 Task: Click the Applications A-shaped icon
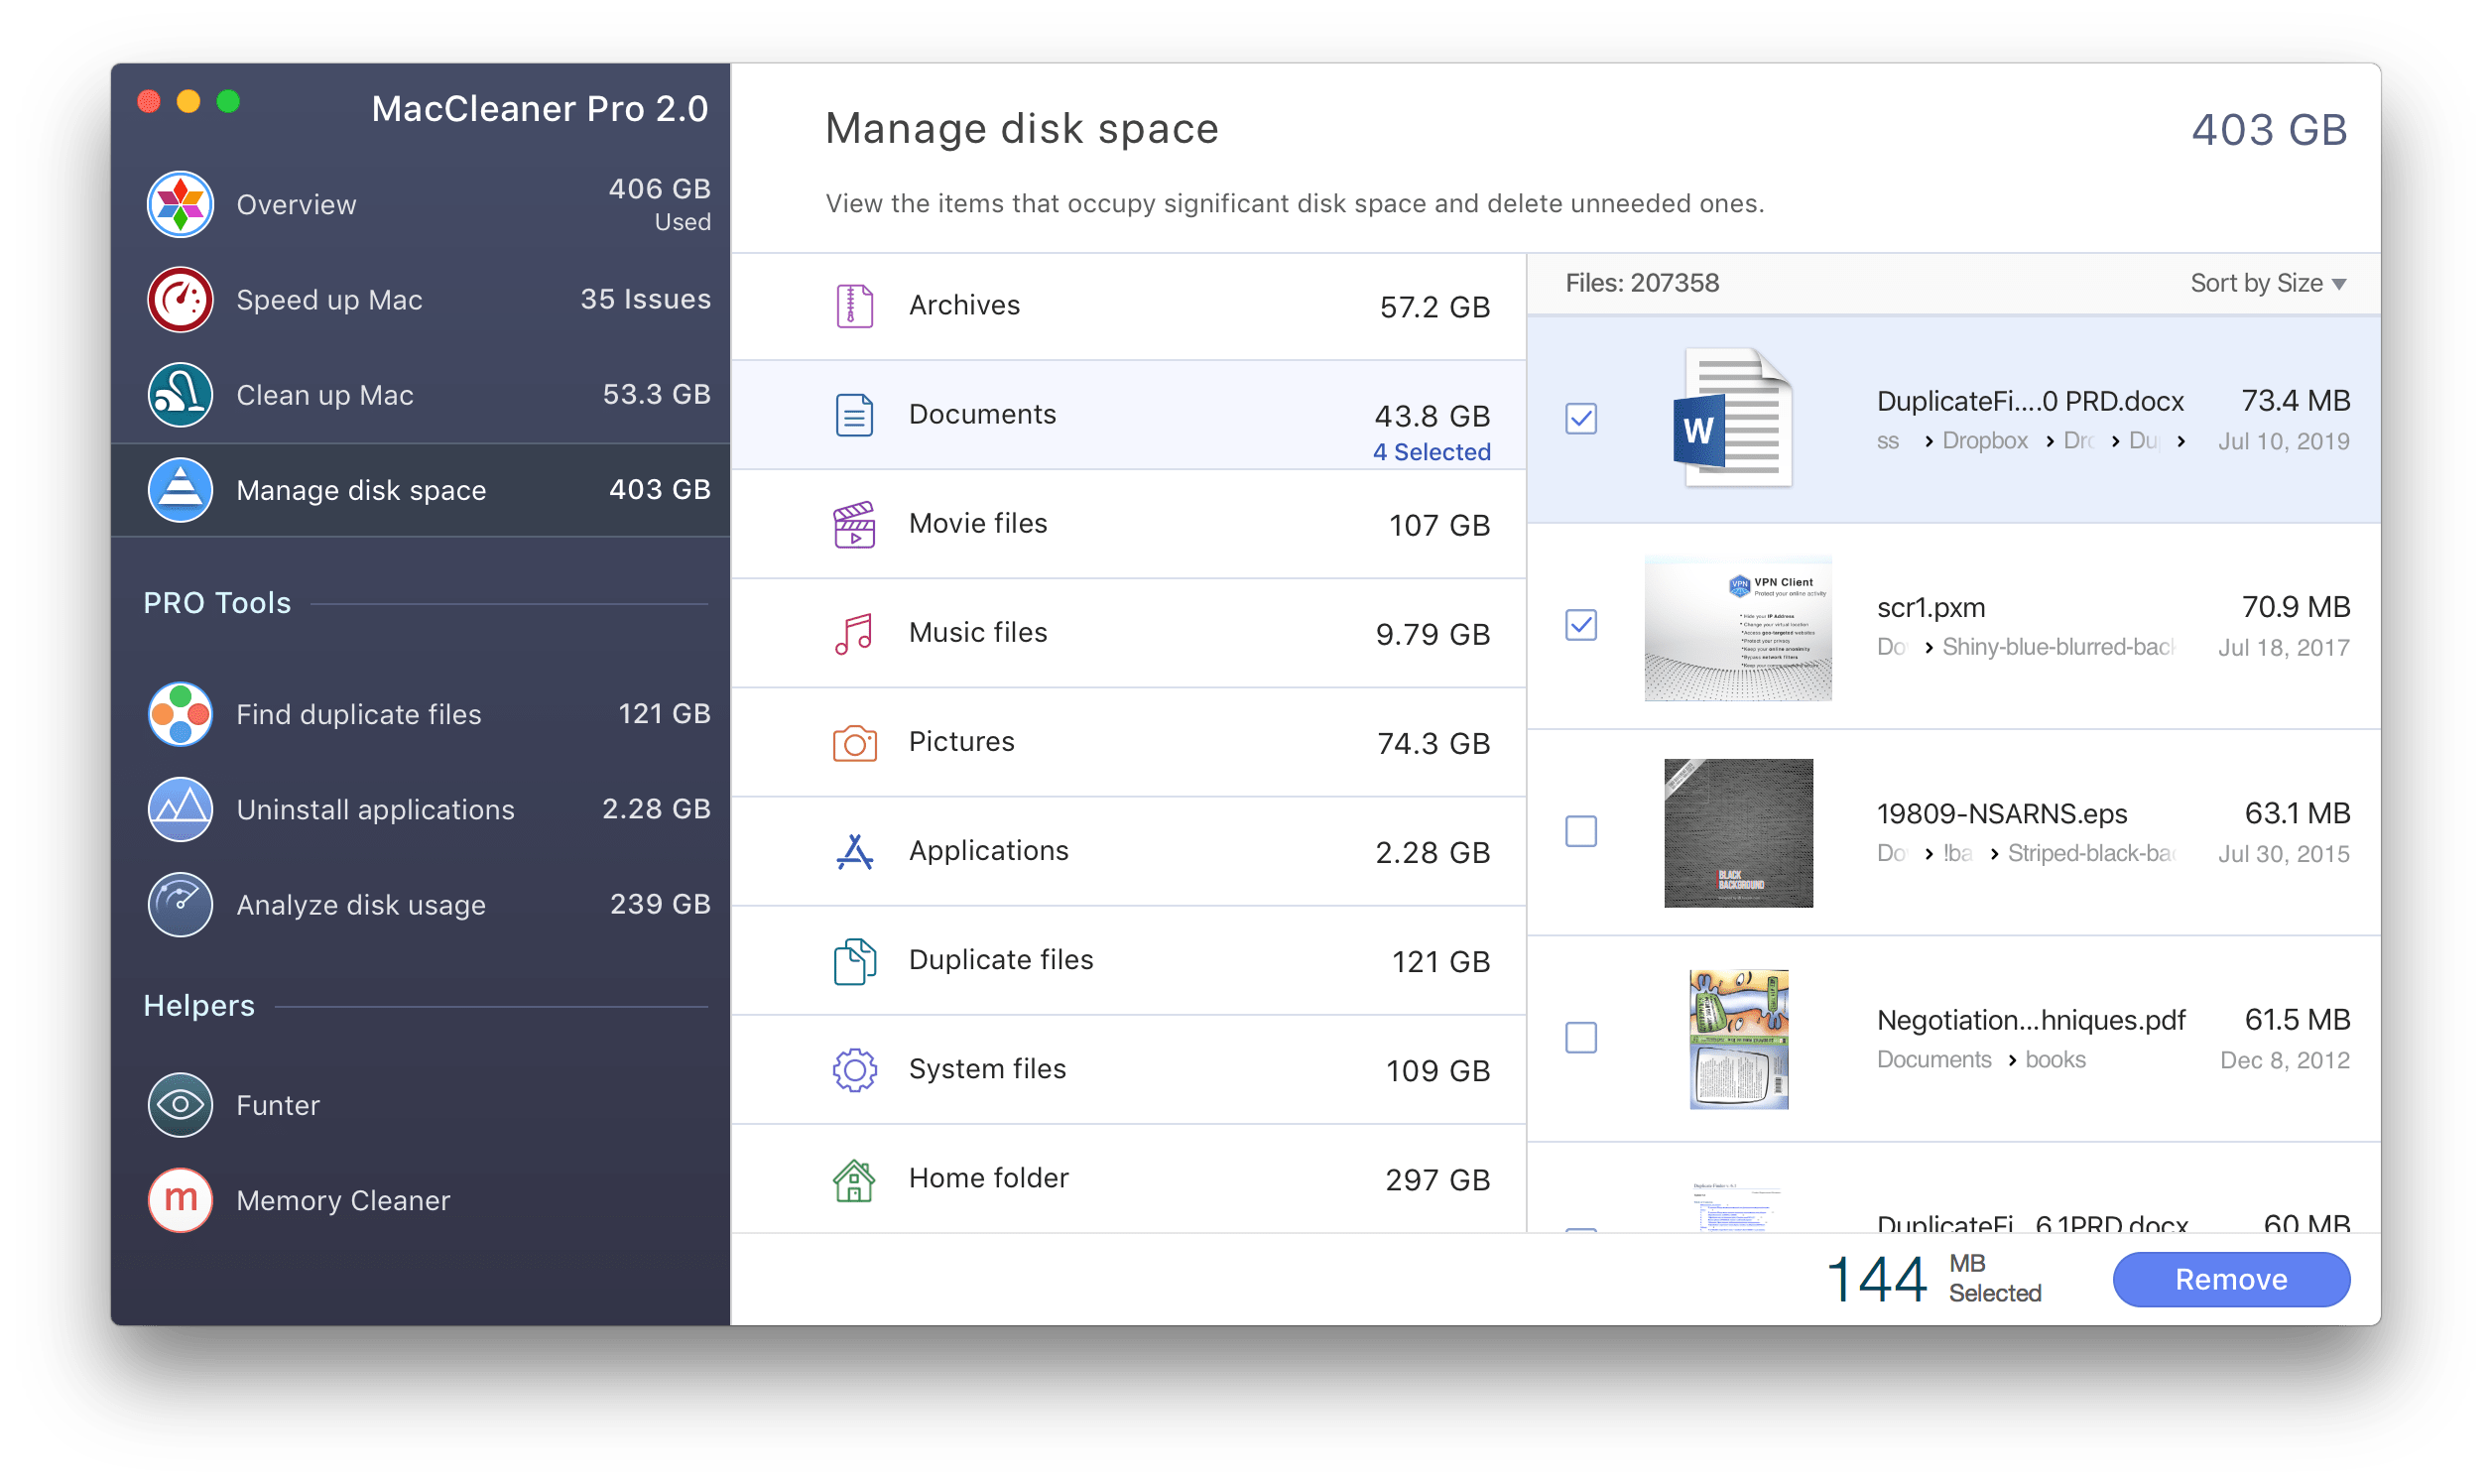pos(854,852)
